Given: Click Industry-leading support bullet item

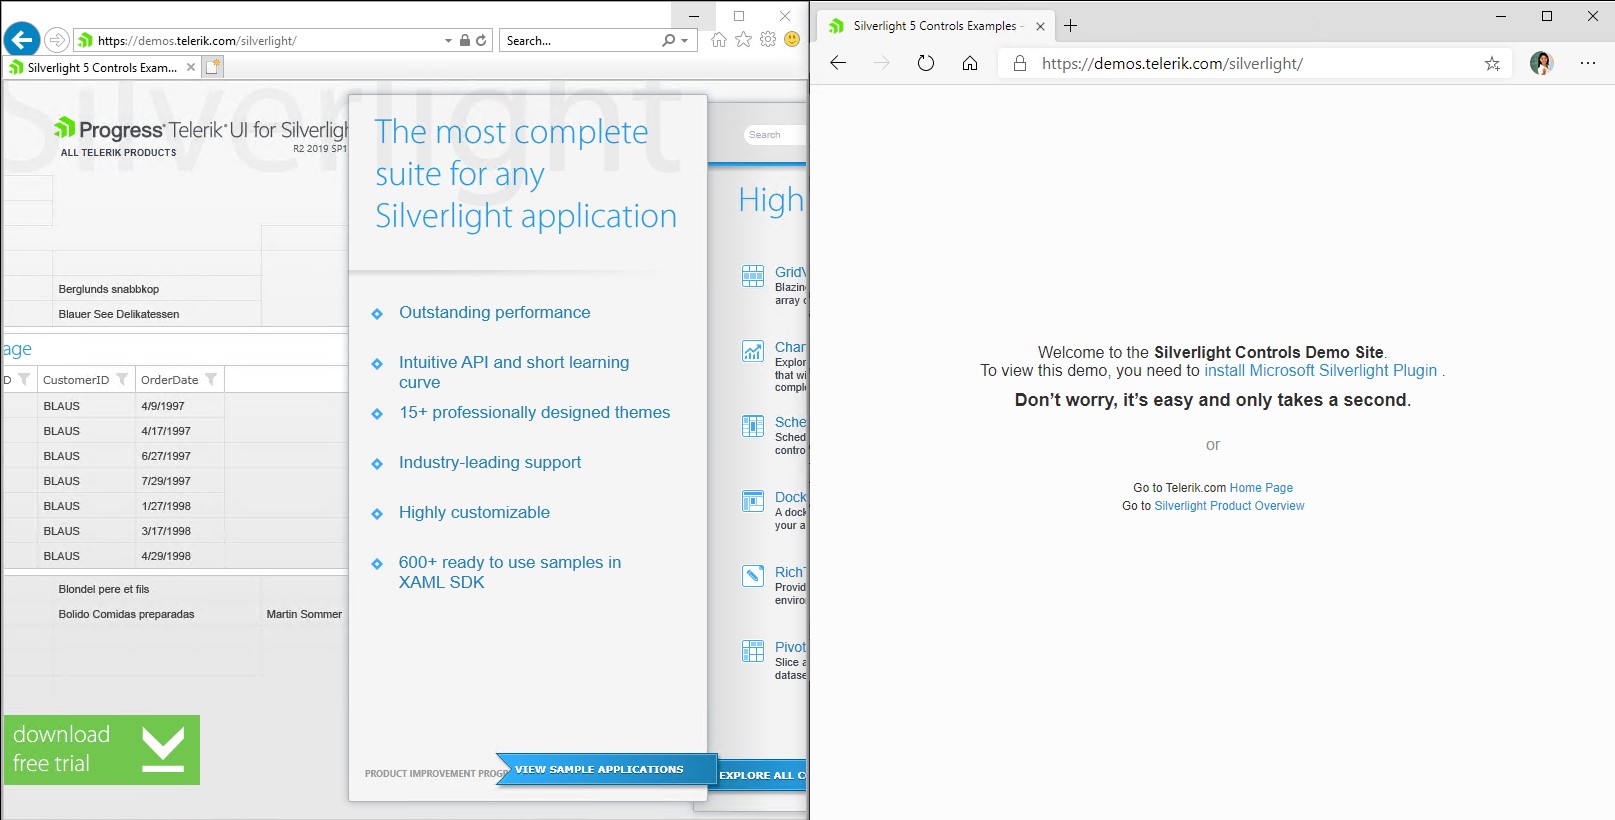Looking at the screenshot, I should pyautogui.click(x=490, y=463).
